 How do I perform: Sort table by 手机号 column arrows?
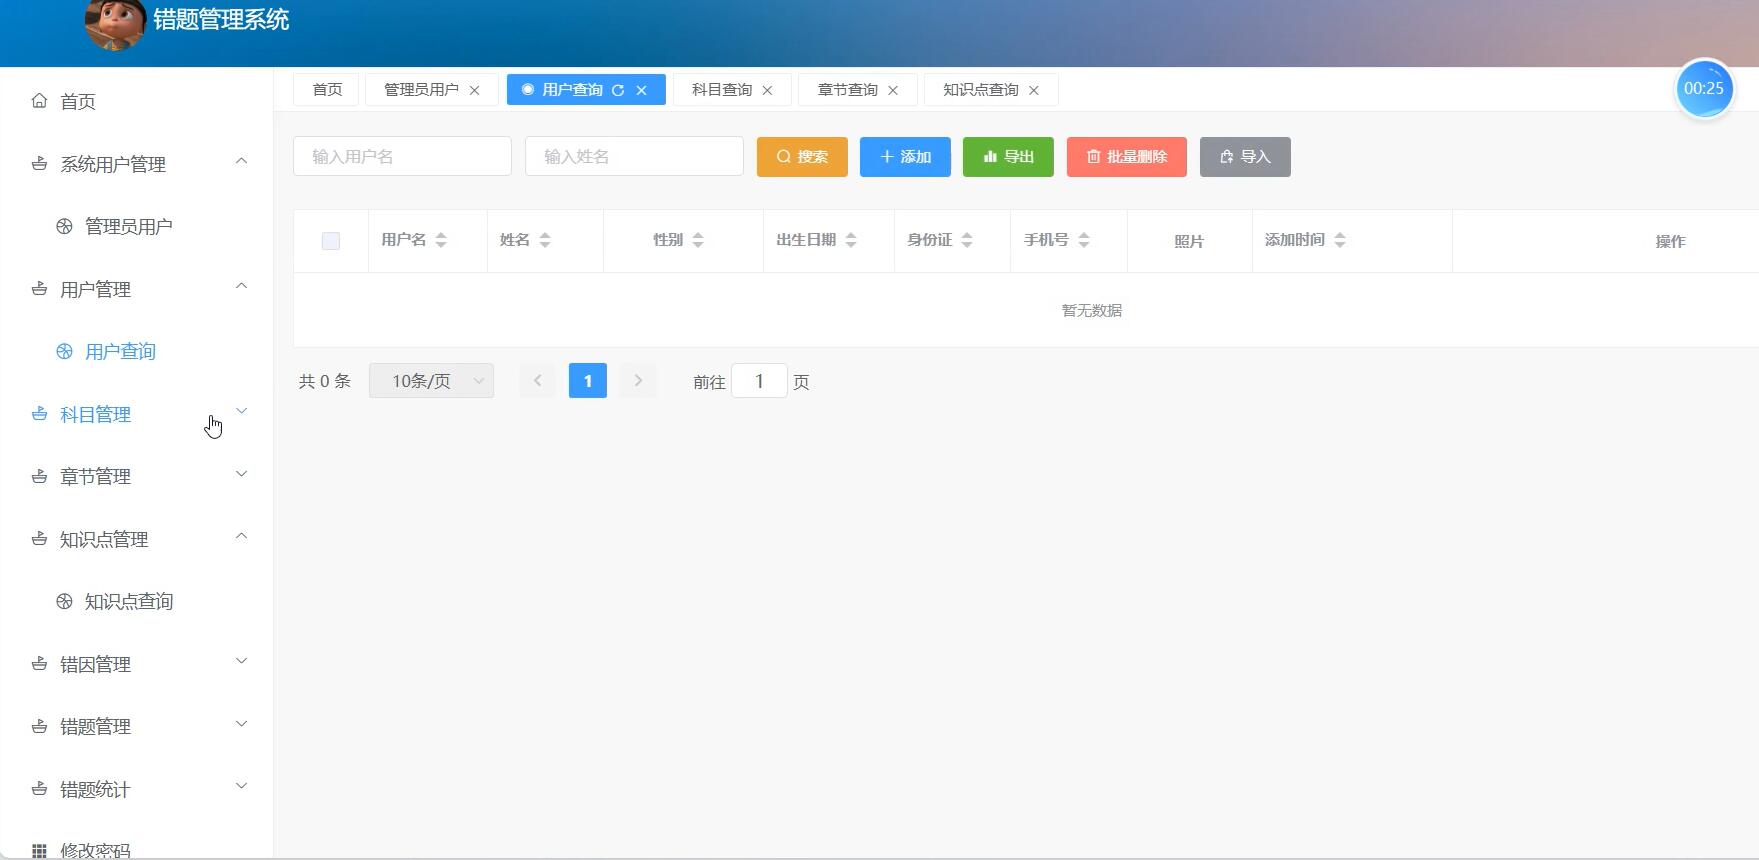[x=1084, y=240]
